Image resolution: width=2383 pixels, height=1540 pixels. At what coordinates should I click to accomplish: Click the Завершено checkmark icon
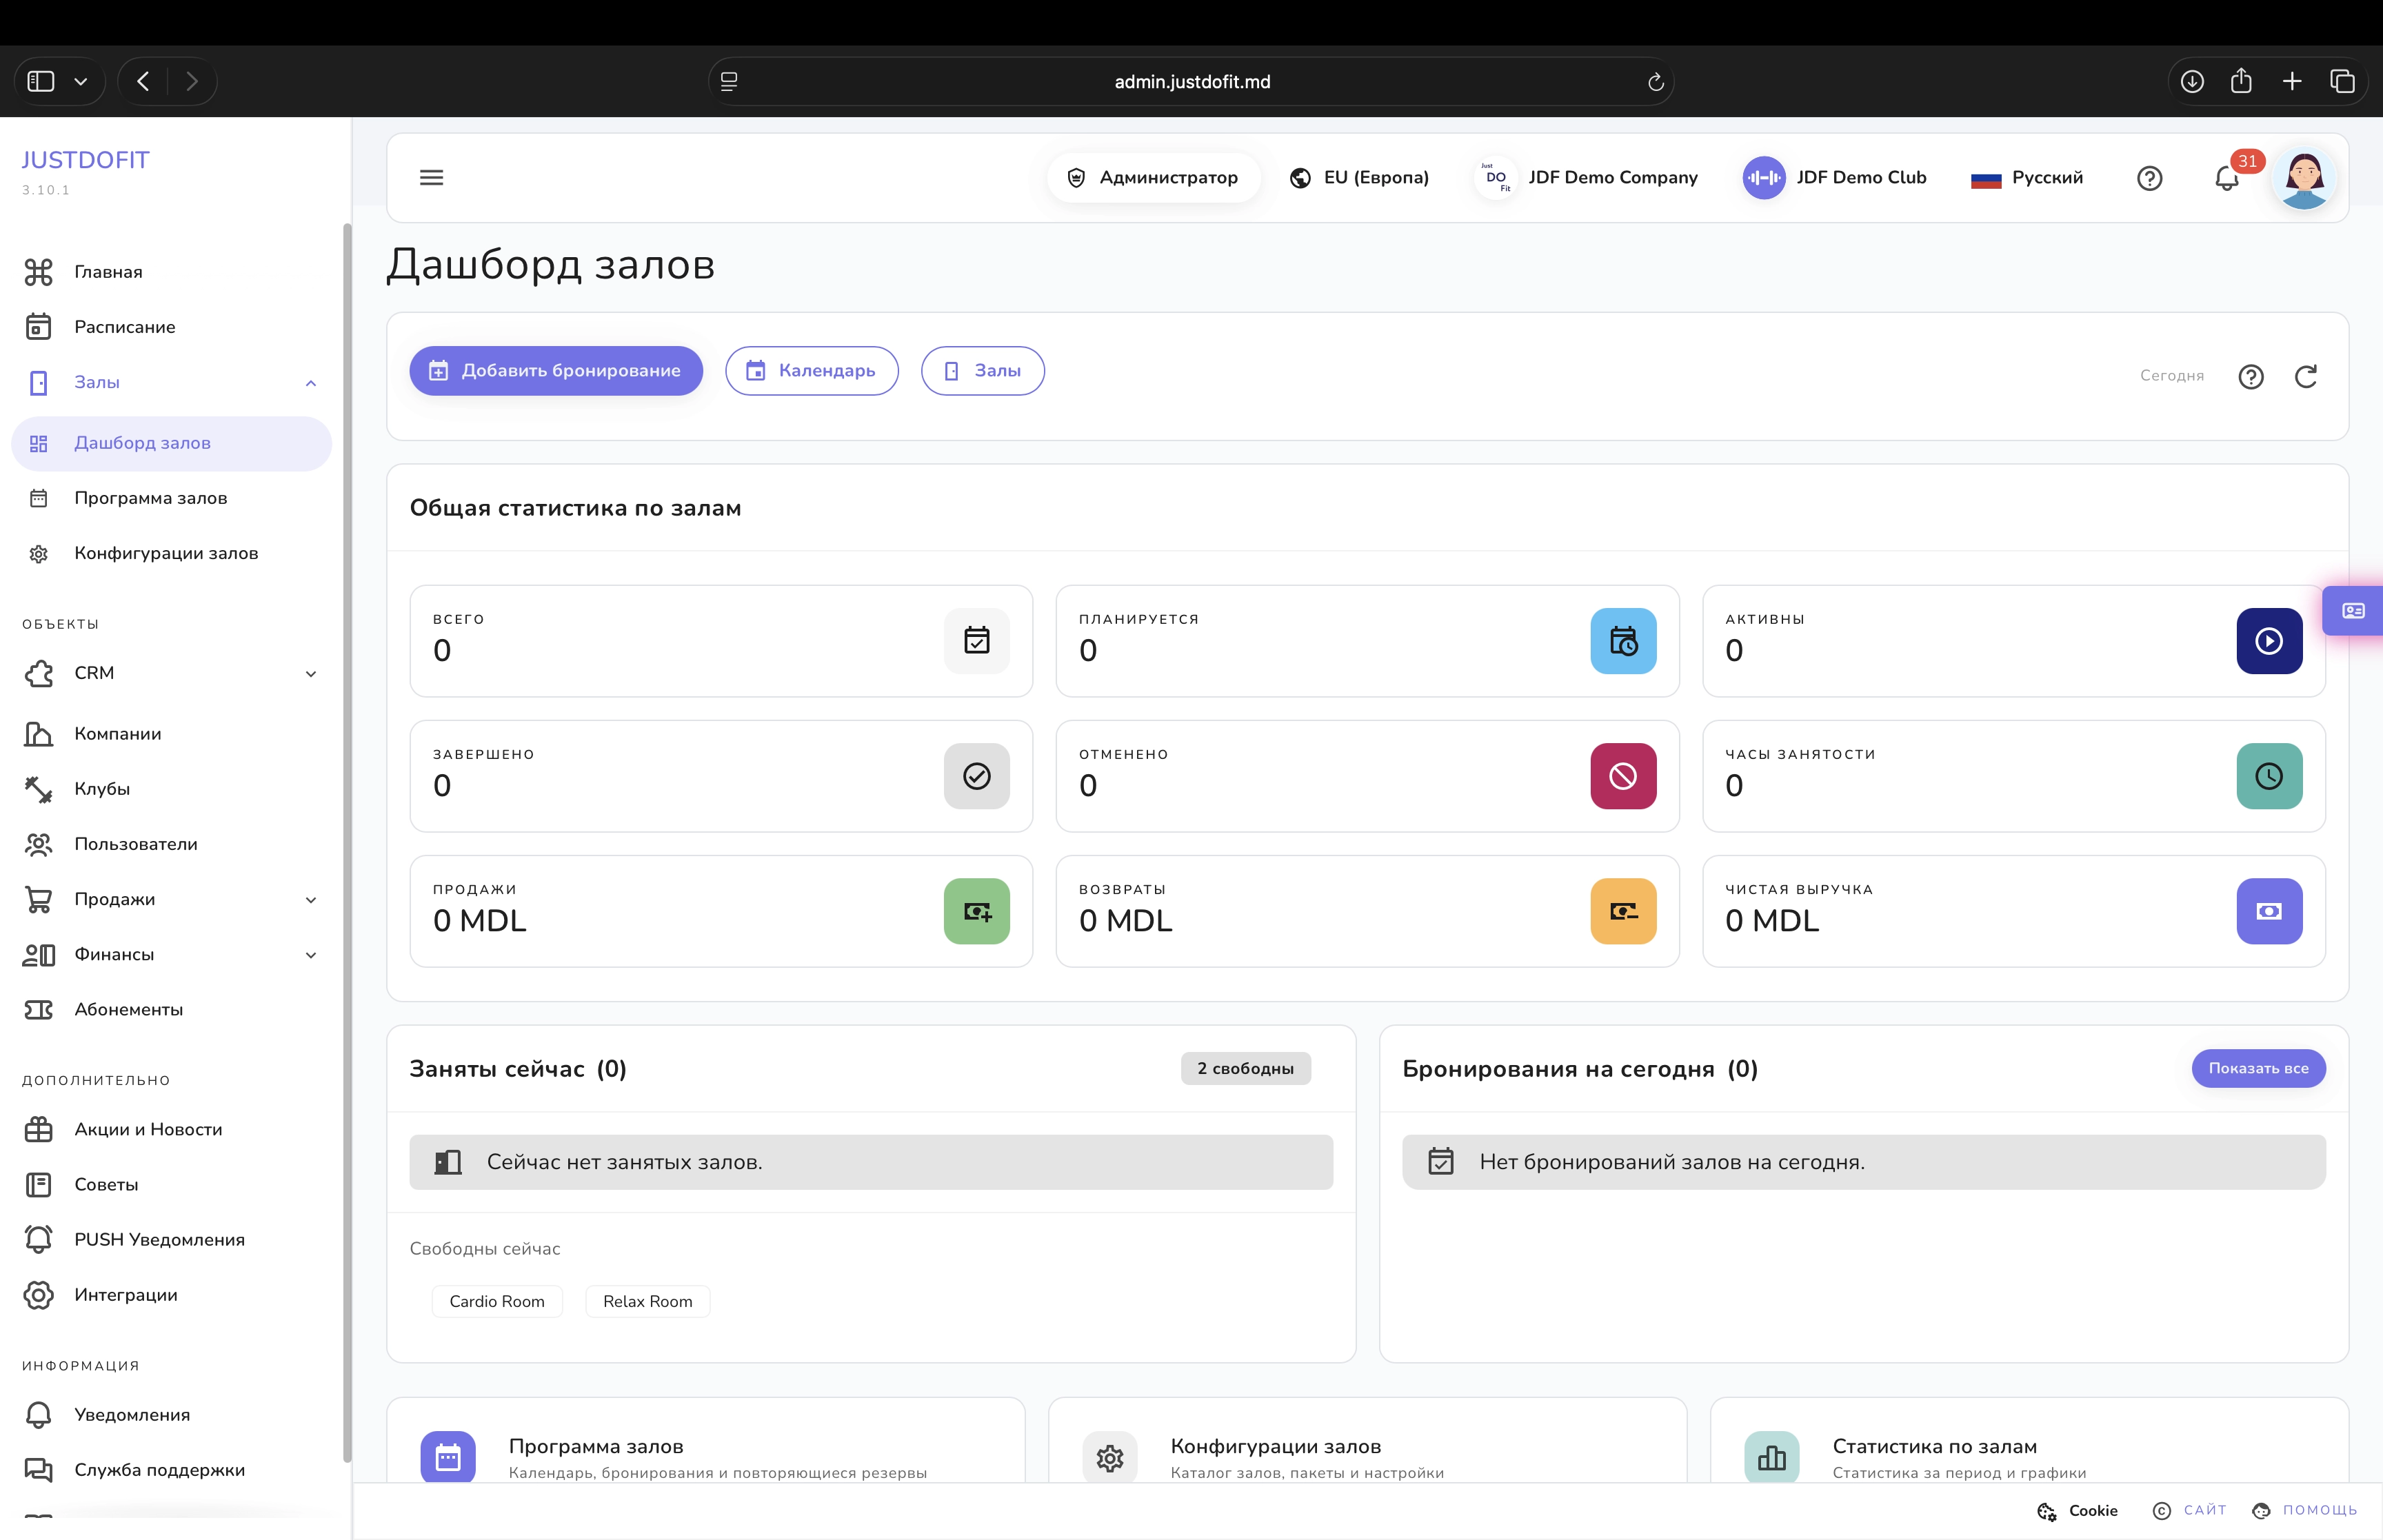click(977, 776)
